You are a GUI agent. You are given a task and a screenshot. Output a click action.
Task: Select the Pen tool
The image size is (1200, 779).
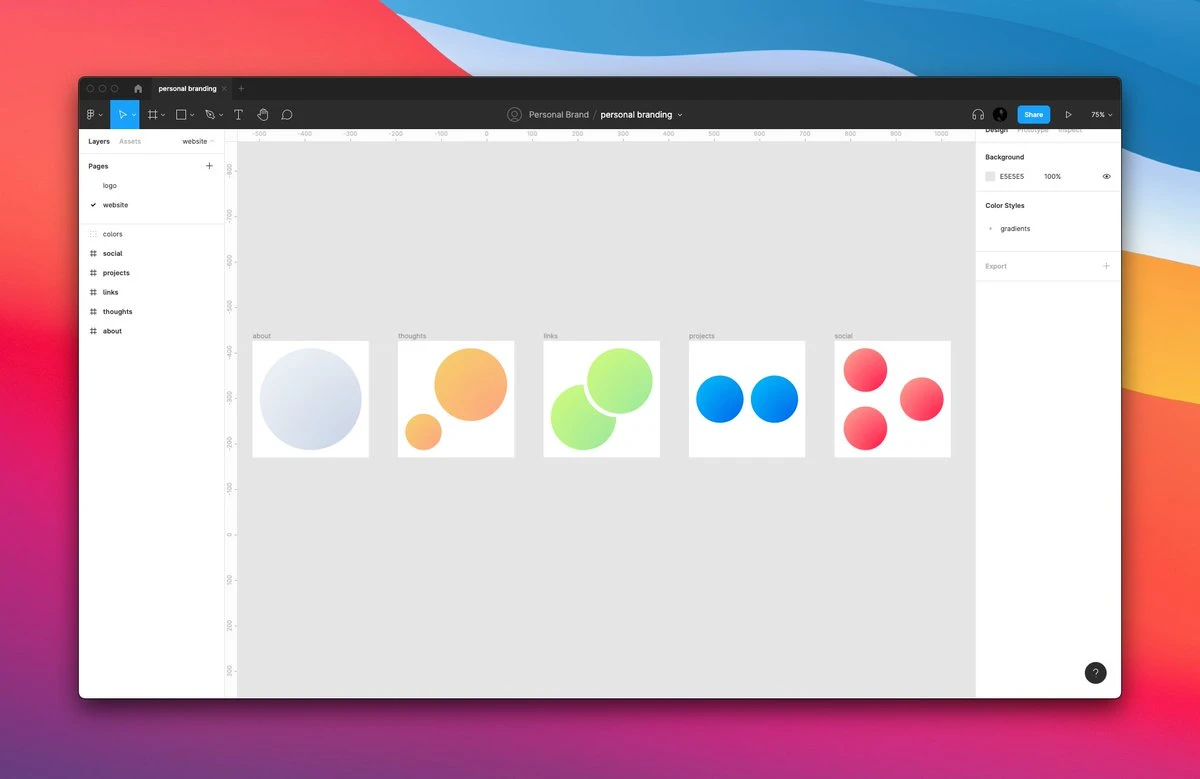click(x=210, y=115)
